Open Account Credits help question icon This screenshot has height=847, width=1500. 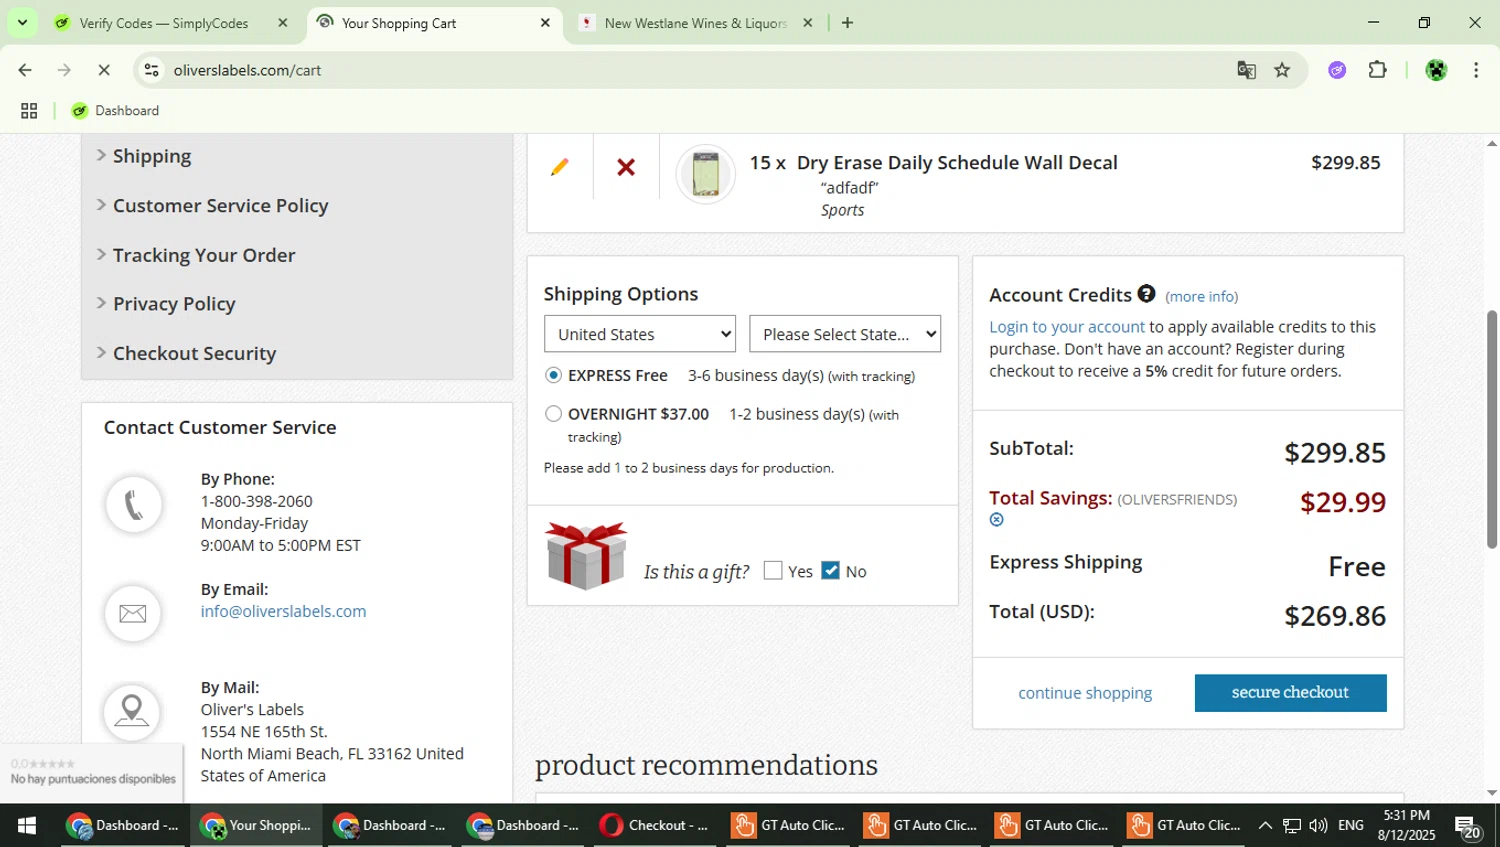1146,294
